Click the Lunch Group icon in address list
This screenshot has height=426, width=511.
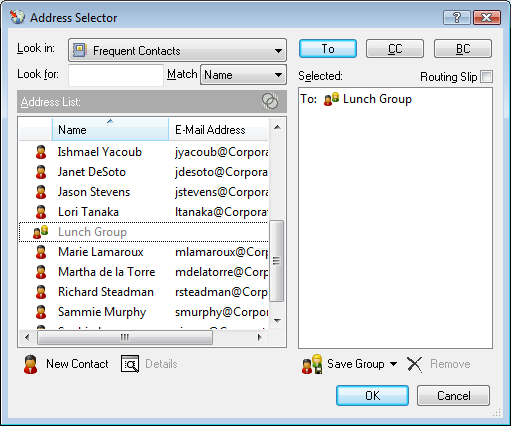41,232
